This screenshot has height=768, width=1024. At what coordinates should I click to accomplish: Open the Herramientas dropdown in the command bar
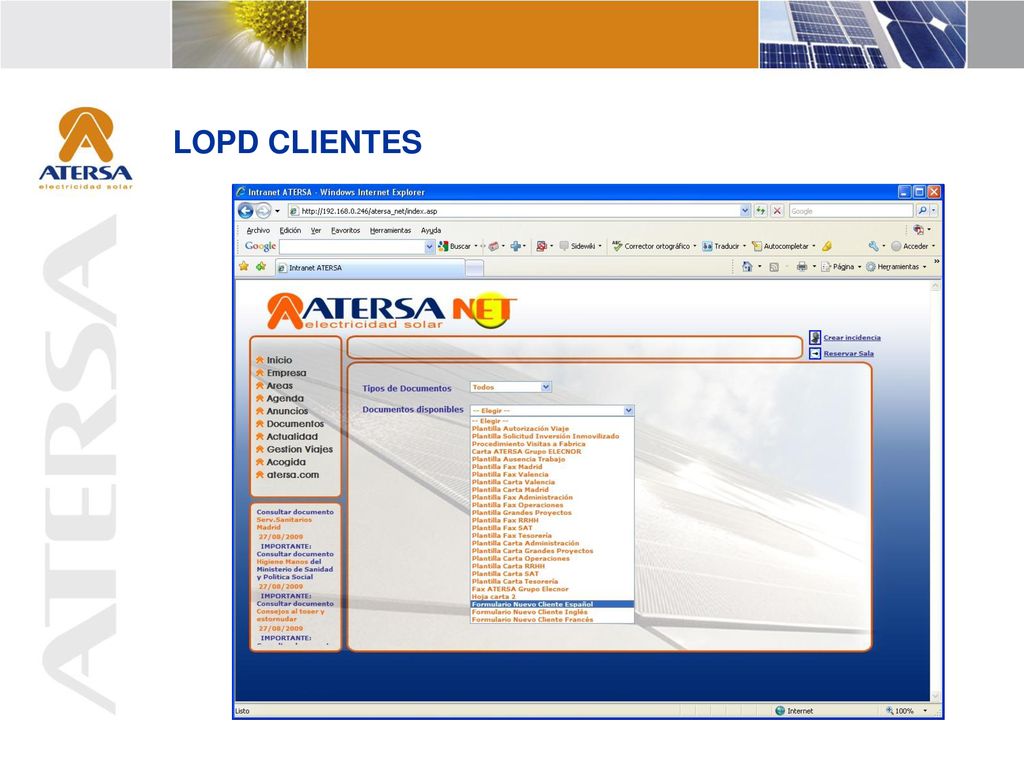coord(896,266)
